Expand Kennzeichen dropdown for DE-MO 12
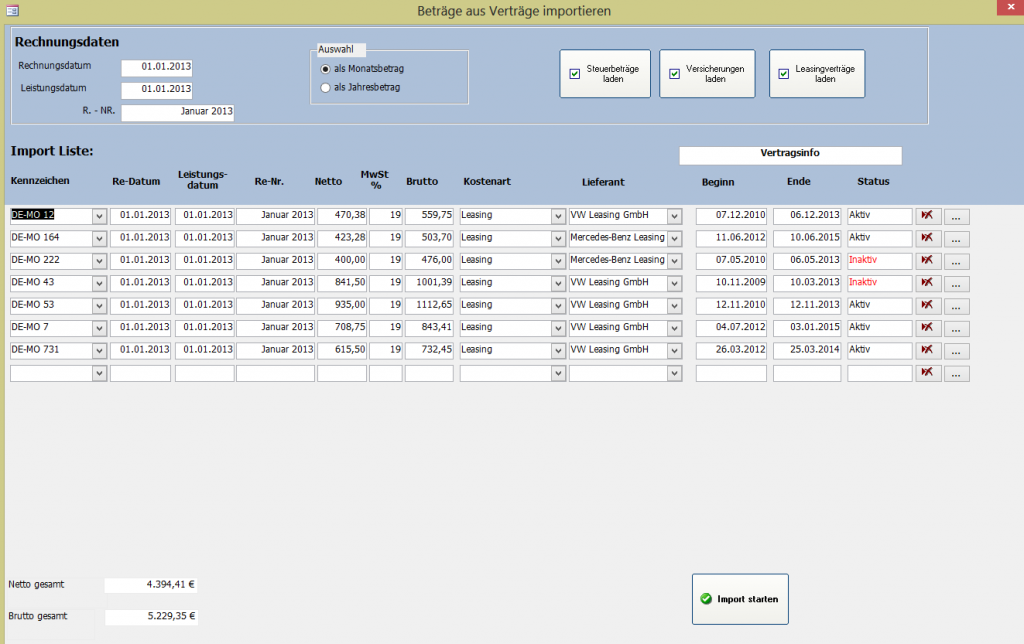The width and height of the screenshot is (1024, 644). [99, 216]
